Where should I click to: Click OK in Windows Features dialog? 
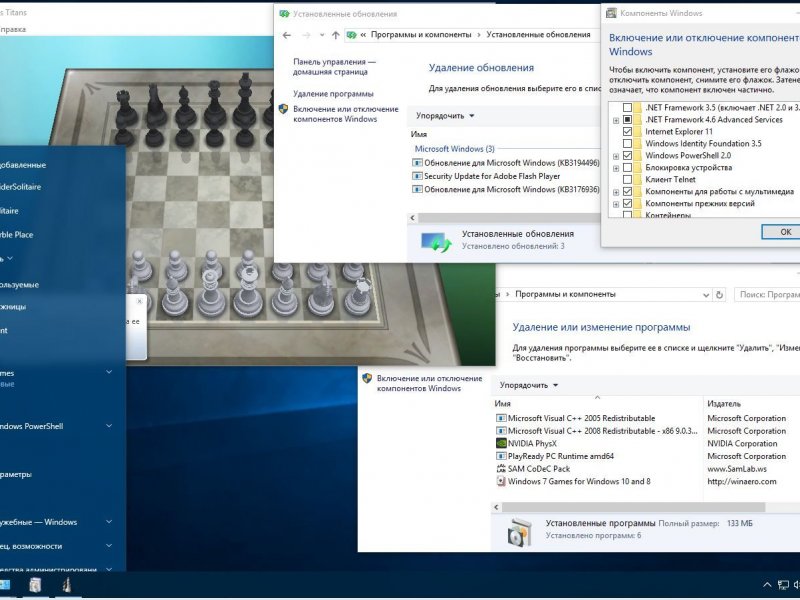[785, 232]
